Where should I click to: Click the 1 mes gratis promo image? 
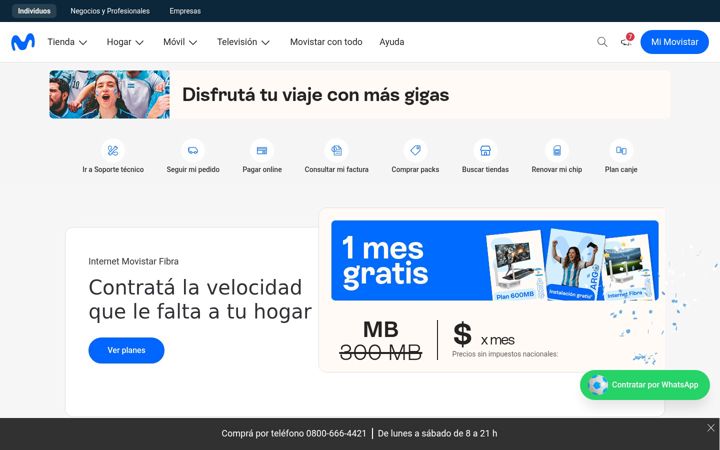495,260
